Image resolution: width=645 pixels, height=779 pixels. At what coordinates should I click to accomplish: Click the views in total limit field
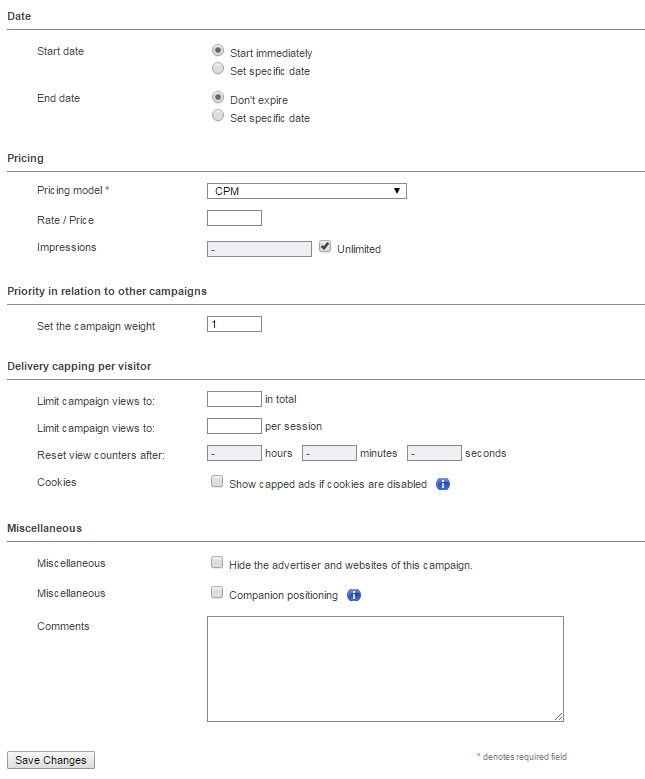[234, 399]
